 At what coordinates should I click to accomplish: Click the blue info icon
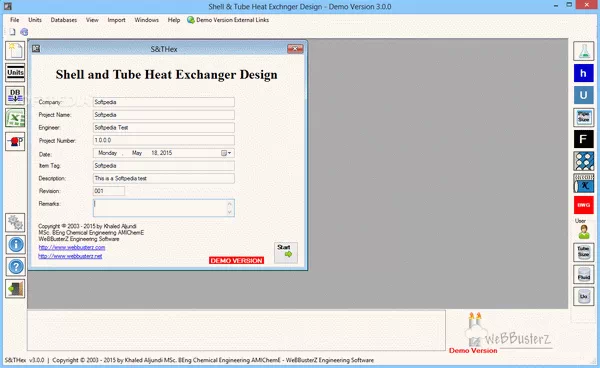(x=15, y=245)
